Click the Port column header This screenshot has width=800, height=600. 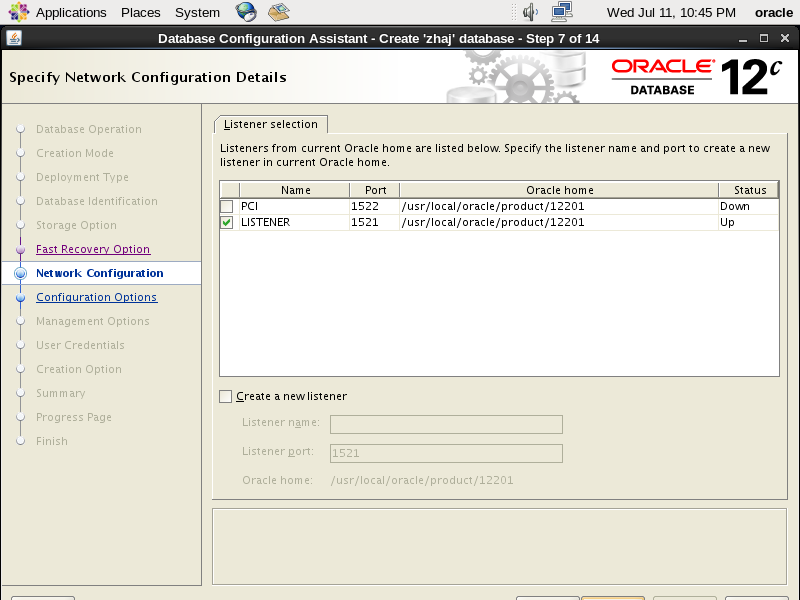coord(375,190)
